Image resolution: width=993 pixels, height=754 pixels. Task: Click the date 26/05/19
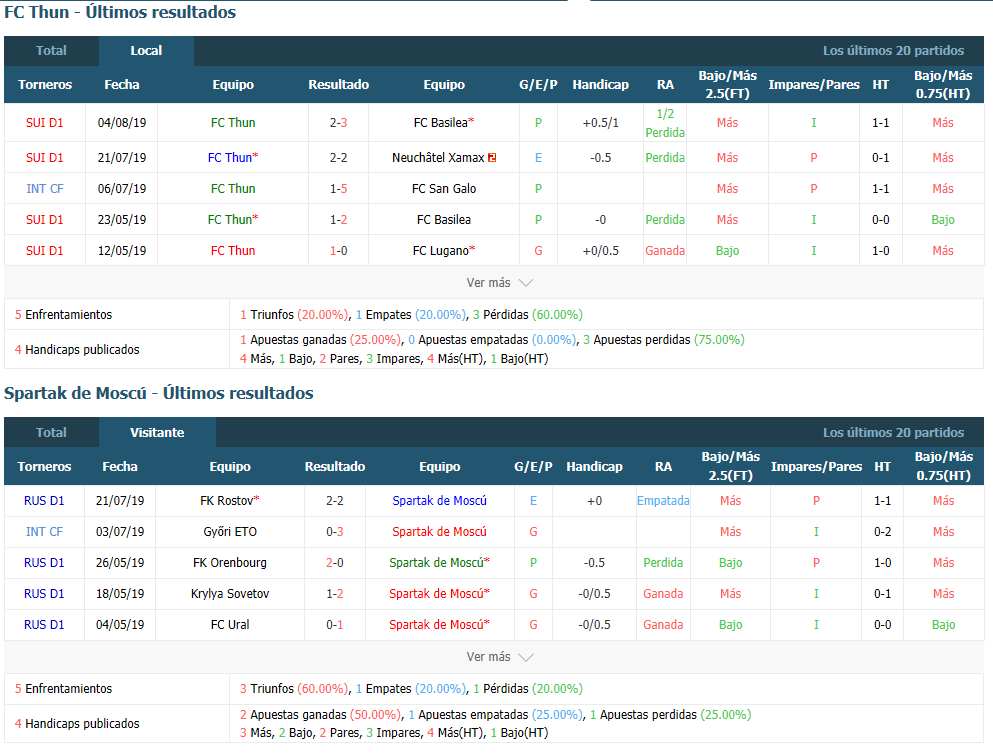(120, 563)
